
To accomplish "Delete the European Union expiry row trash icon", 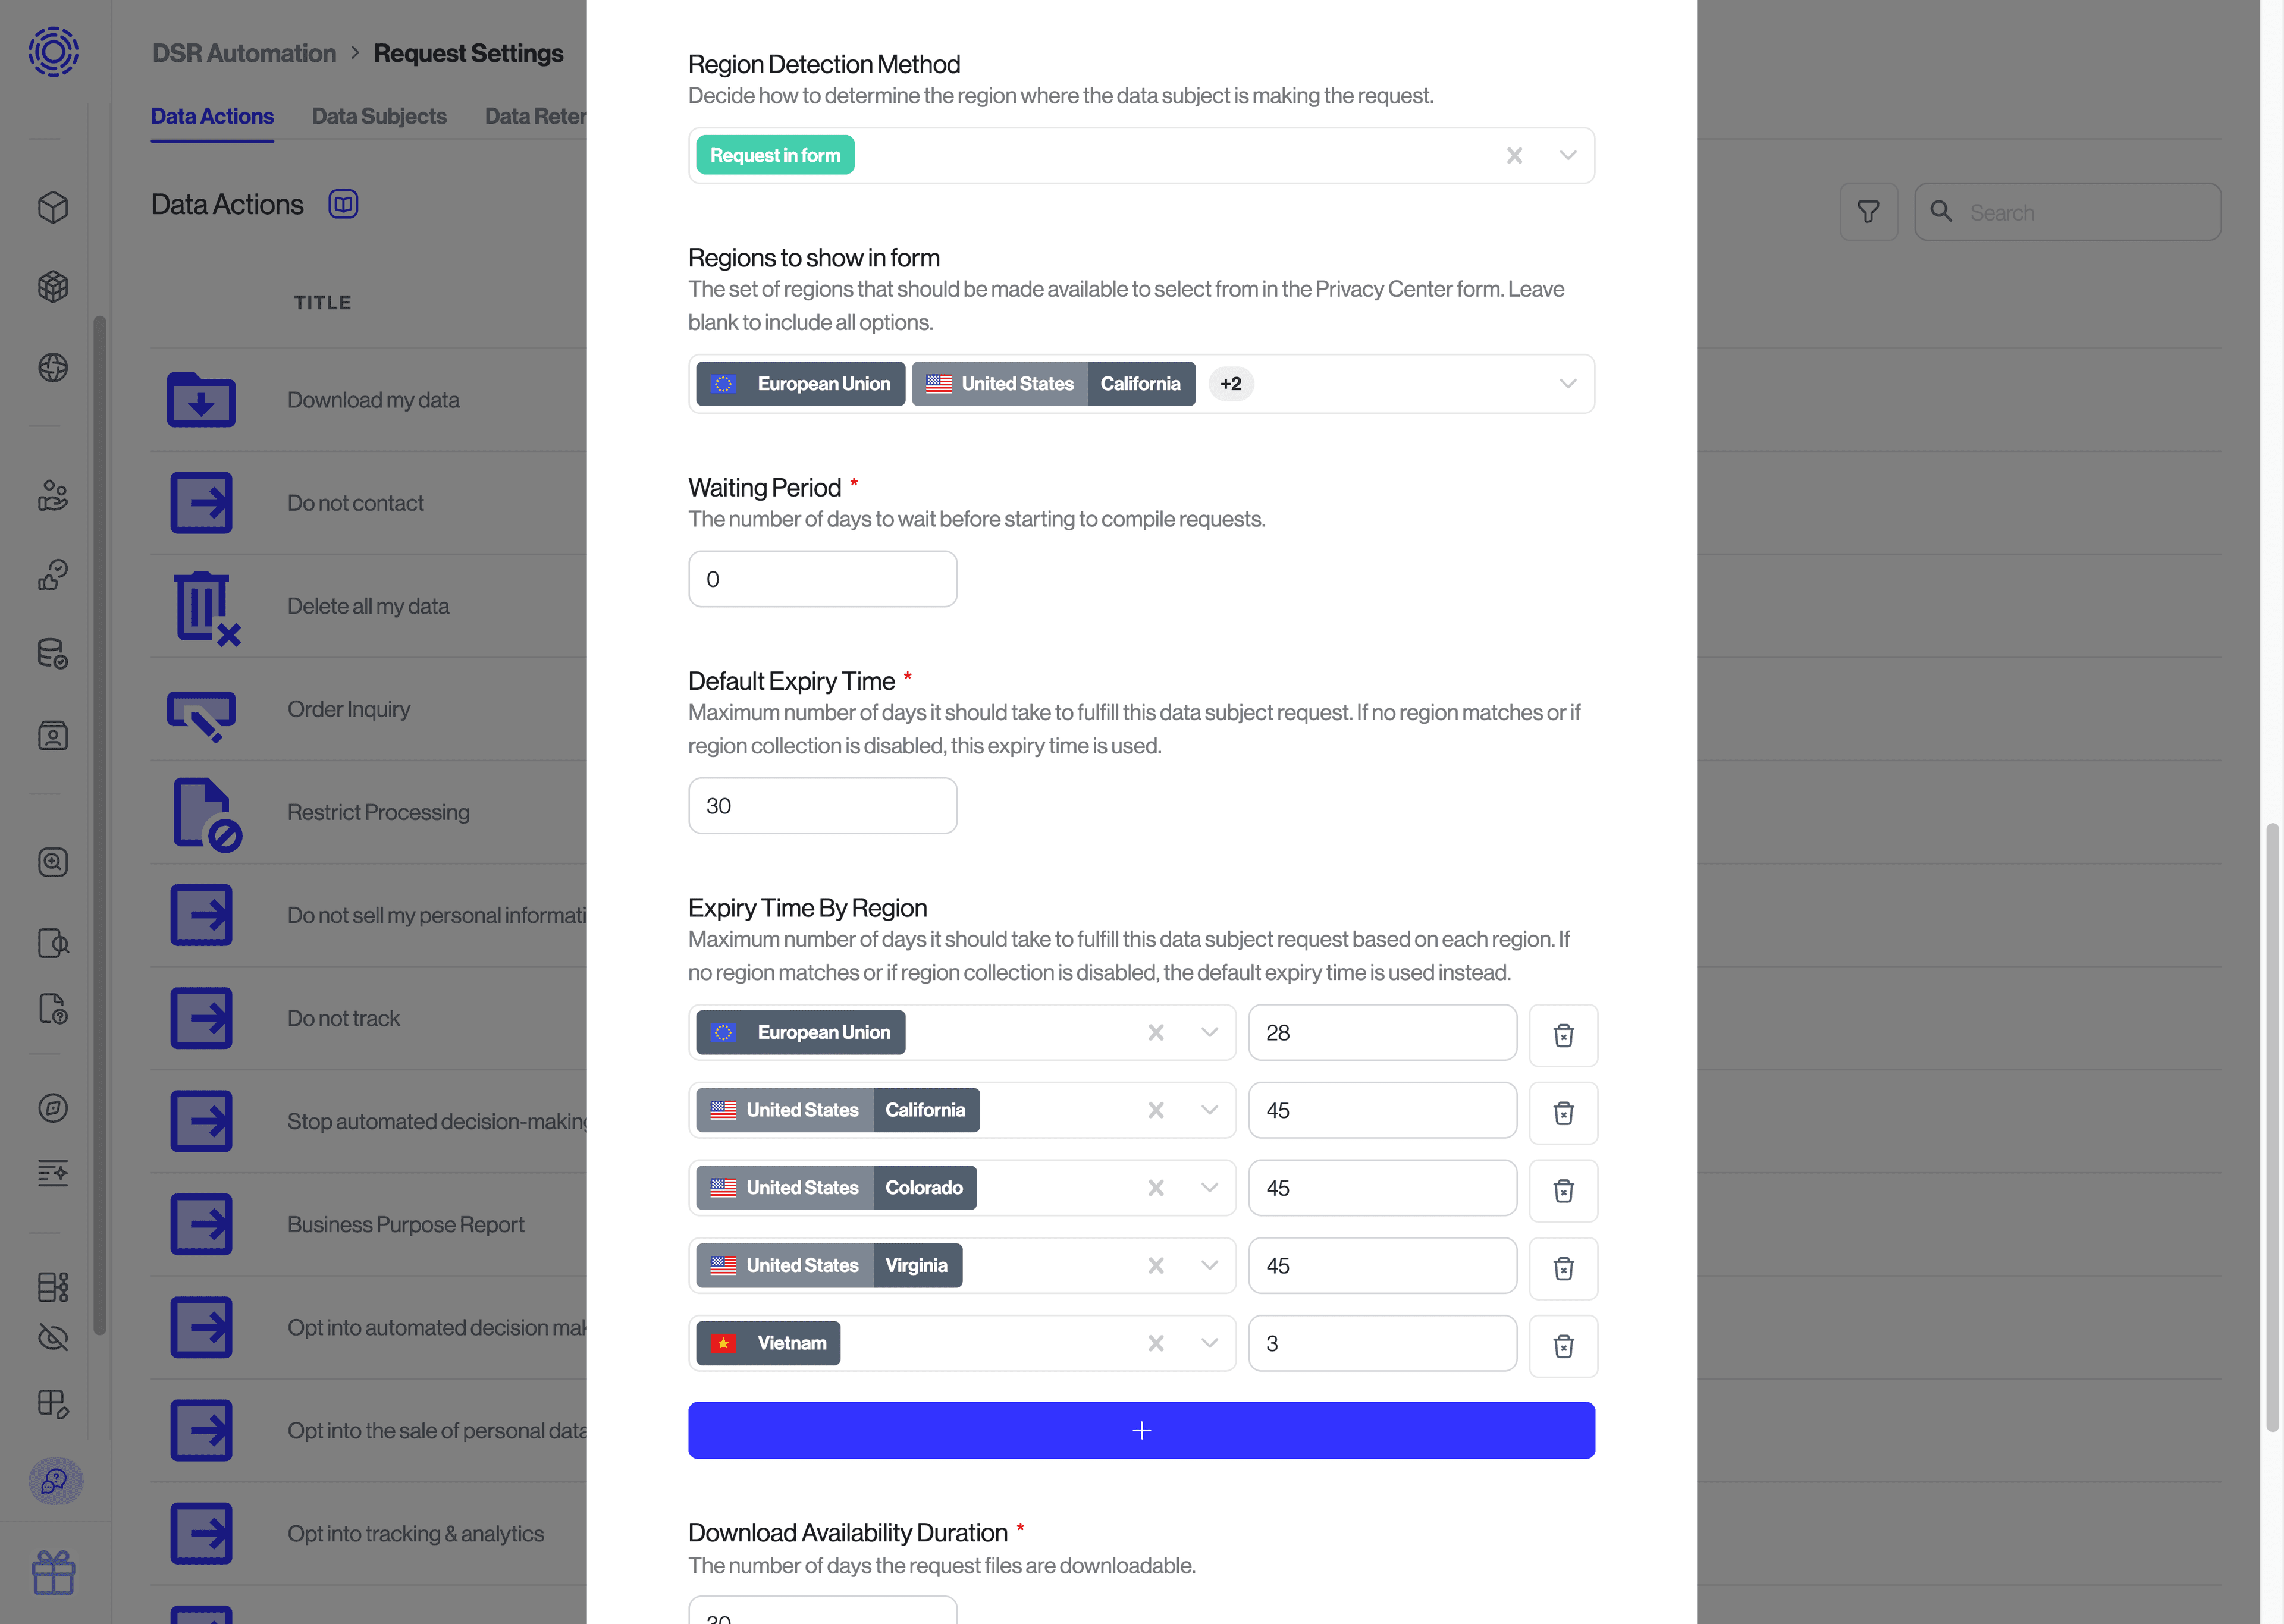I will pyautogui.click(x=1563, y=1035).
